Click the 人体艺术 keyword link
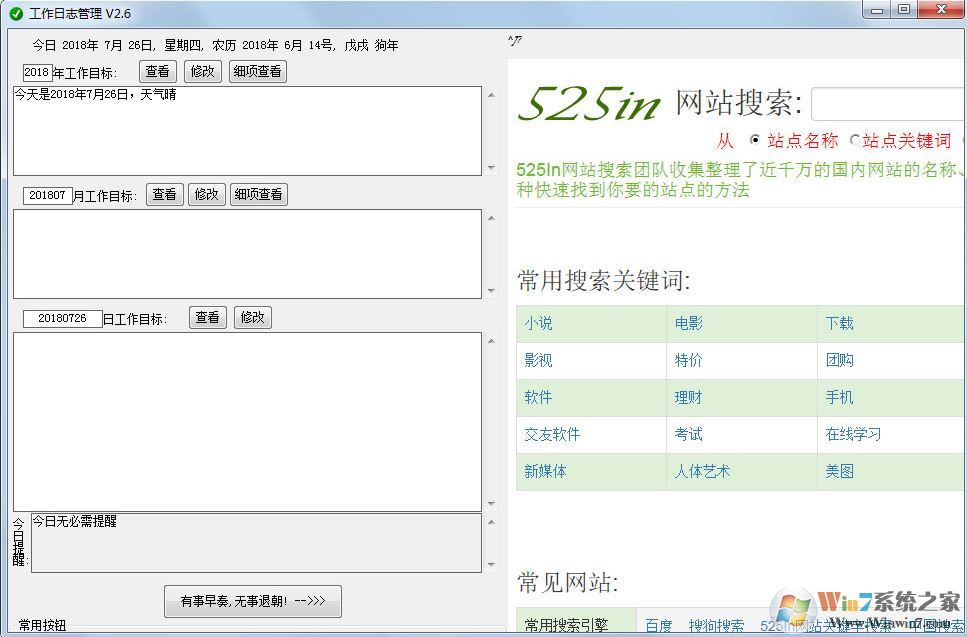The width and height of the screenshot is (967, 637). pos(702,471)
